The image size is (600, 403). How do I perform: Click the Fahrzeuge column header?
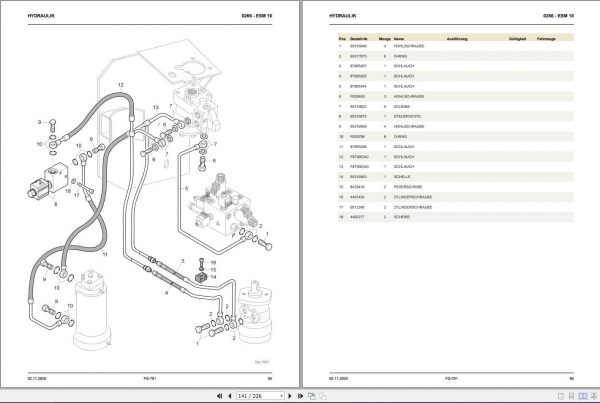[x=546, y=39]
